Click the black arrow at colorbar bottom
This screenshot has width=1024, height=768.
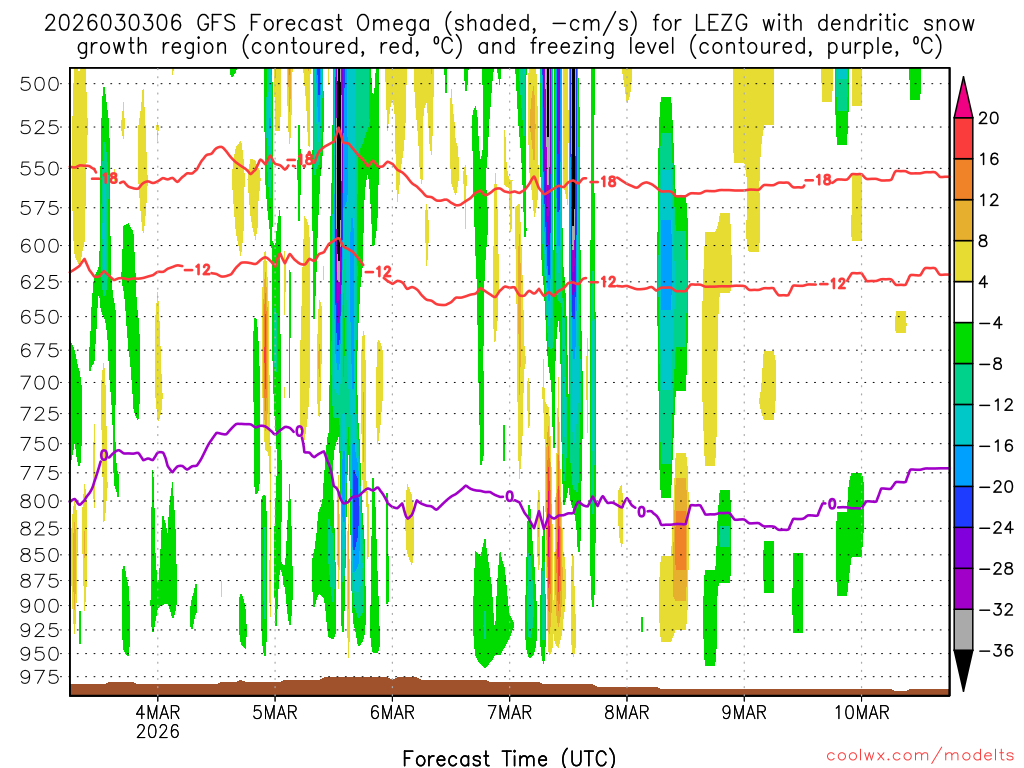pos(963,670)
